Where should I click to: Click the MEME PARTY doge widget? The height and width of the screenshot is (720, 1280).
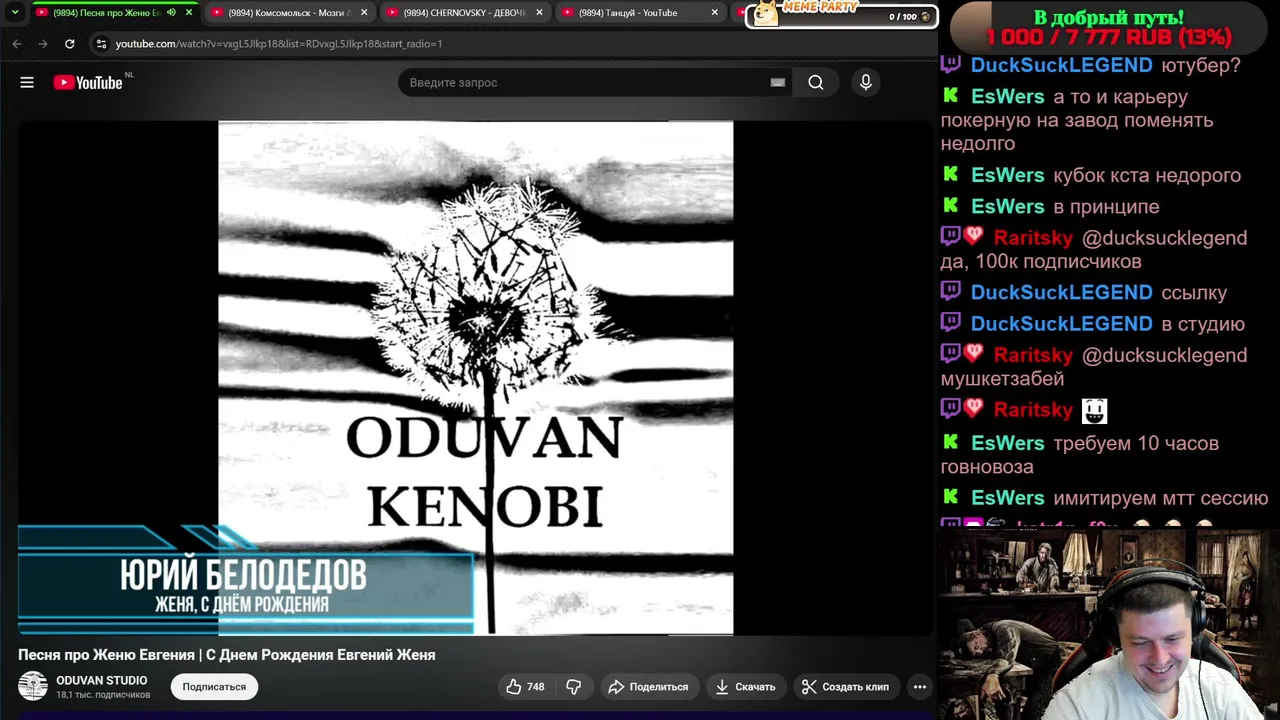[x=841, y=14]
